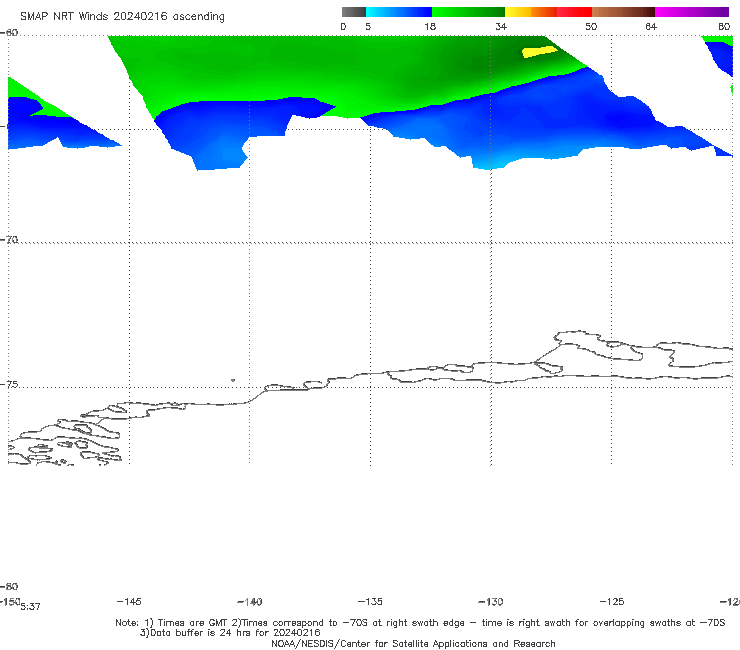This screenshot has width=740, height=650.
Task: Click the latitude label '-80' at the bottom left
Action: point(9,586)
